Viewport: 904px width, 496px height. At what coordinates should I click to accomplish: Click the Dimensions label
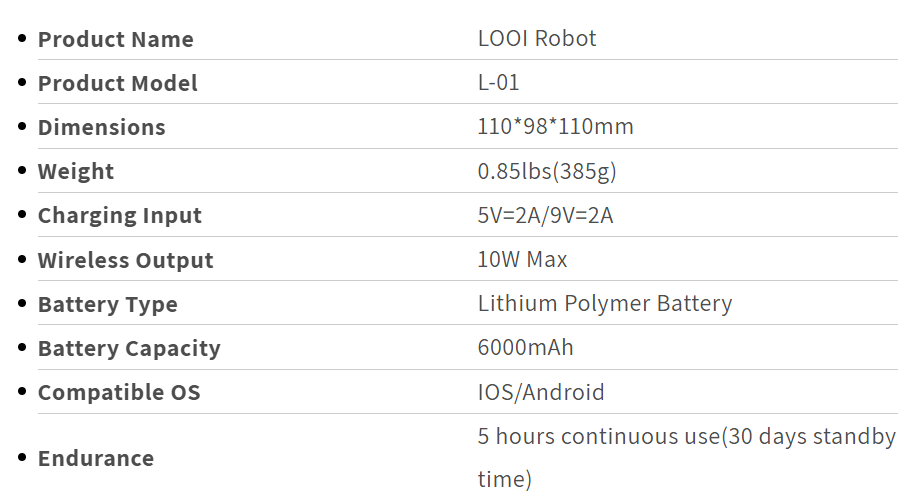101,127
